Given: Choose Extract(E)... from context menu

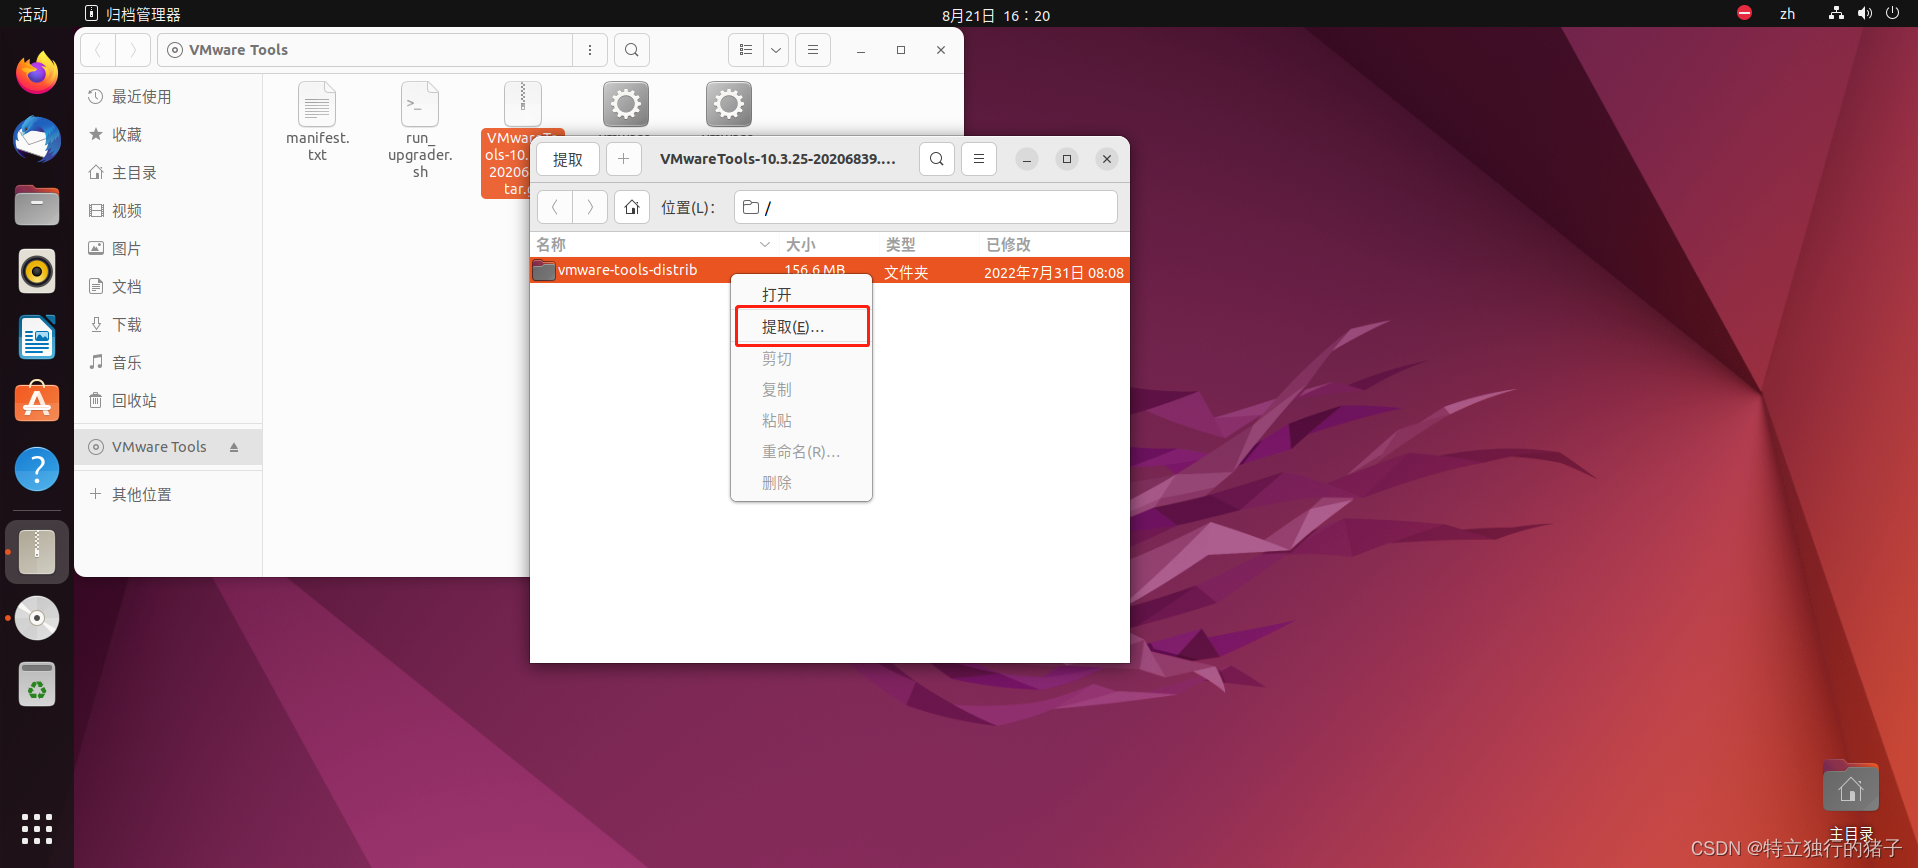Looking at the screenshot, I should click(x=802, y=327).
